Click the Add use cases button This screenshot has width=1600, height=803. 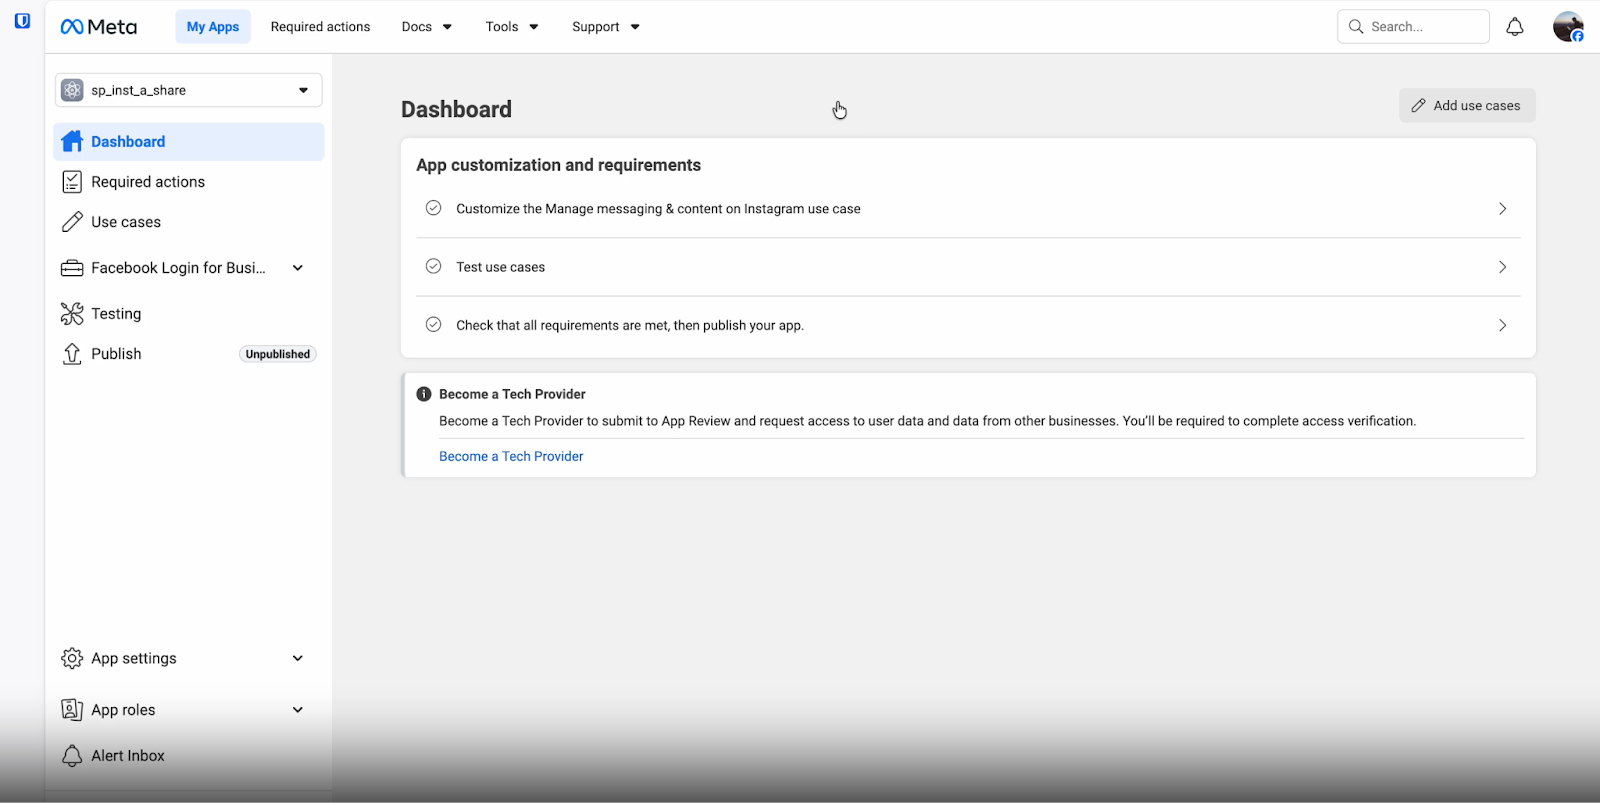[x=1467, y=105]
